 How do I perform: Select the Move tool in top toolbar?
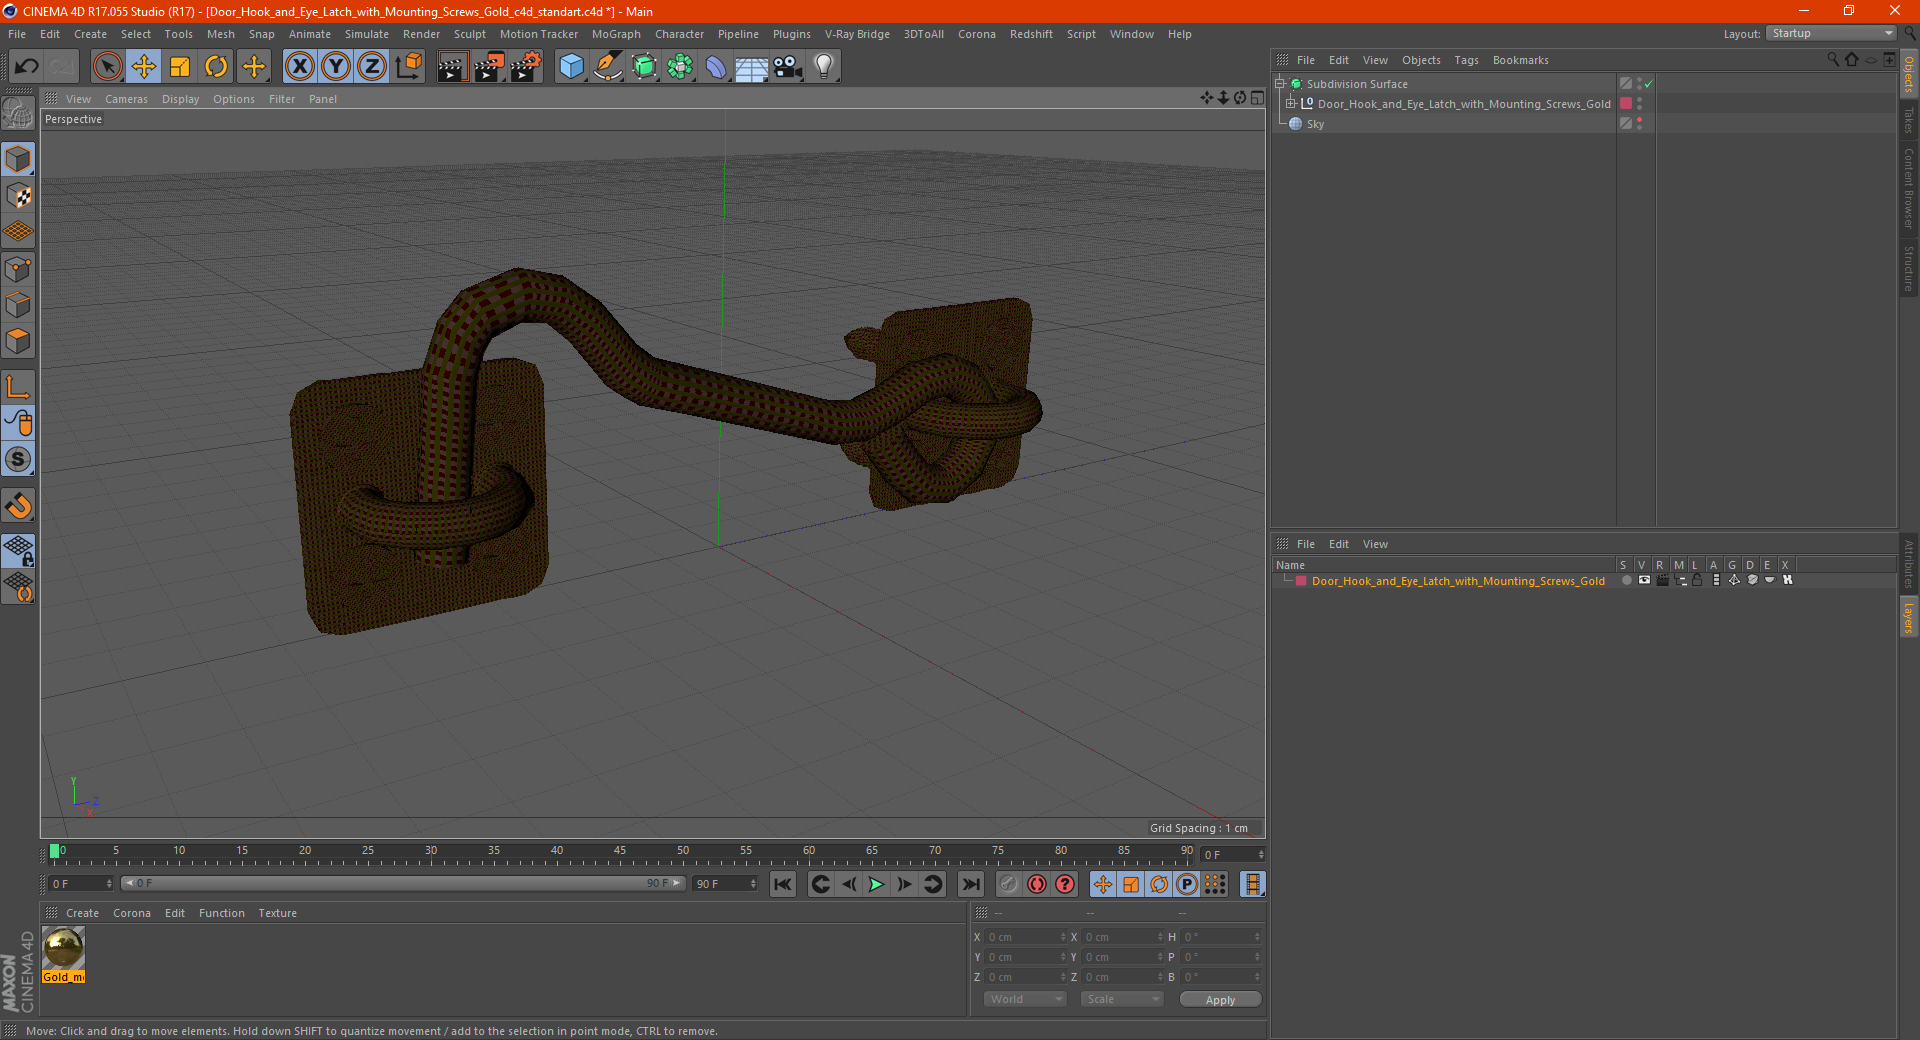click(x=144, y=67)
